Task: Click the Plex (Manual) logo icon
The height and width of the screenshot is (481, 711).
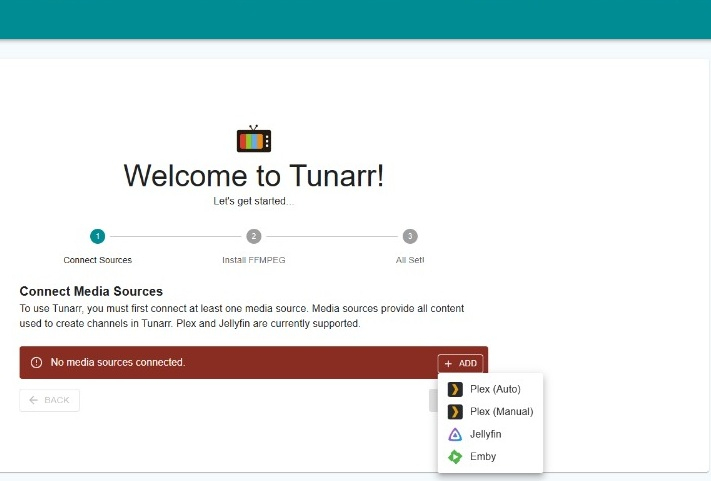Action: pyautogui.click(x=455, y=412)
